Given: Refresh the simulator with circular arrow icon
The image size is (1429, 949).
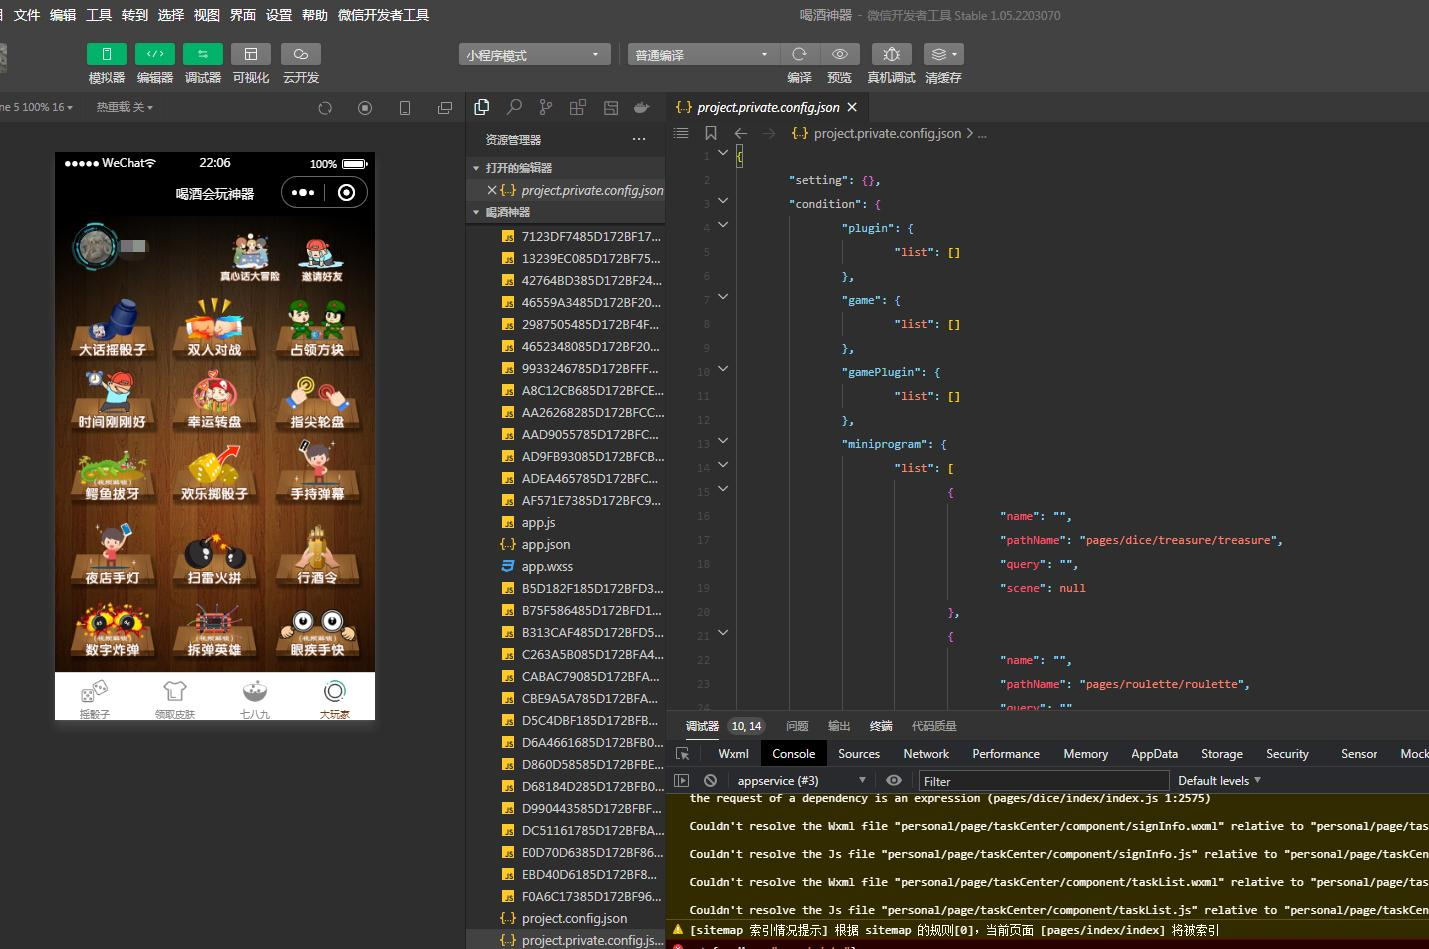Looking at the screenshot, I should pos(325,108).
